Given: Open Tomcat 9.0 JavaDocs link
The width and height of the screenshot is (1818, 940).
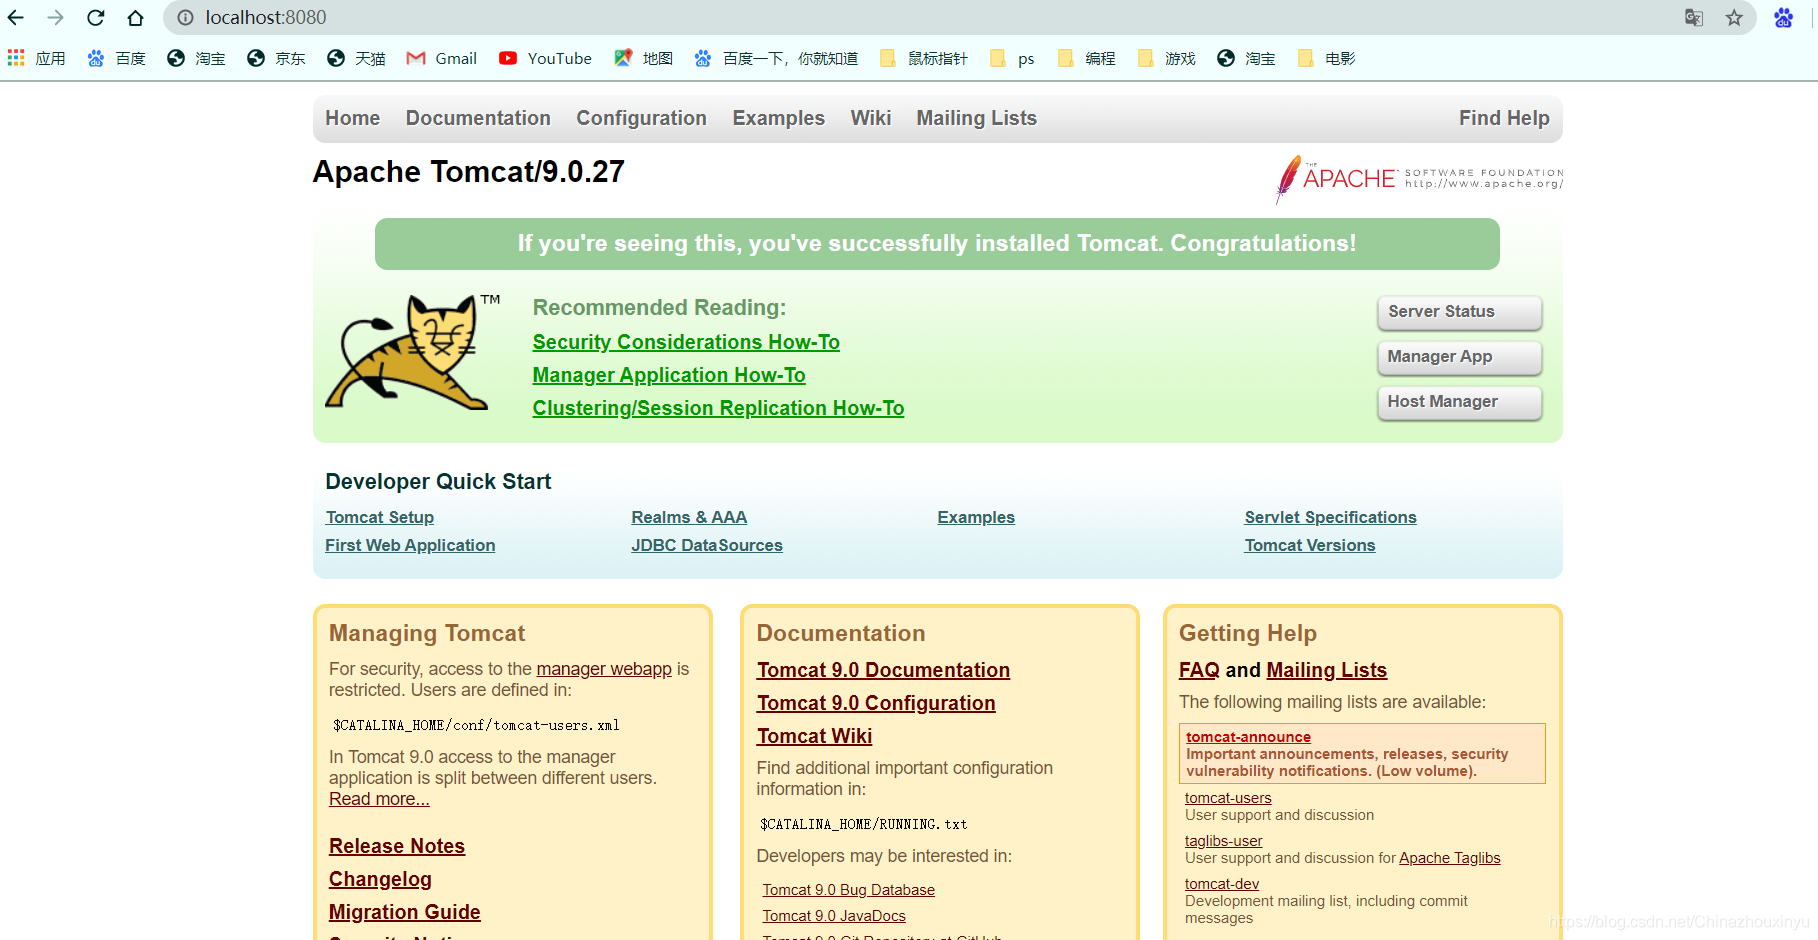Looking at the screenshot, I should pos(834,916).
